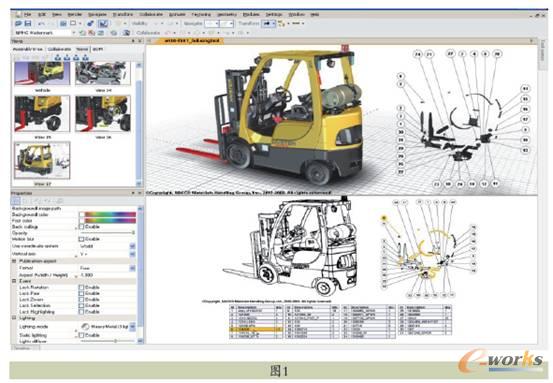Screen dimensions: 553x383
Task: Enable the Back culling checkbox
Action: click(x=81, y=226)
